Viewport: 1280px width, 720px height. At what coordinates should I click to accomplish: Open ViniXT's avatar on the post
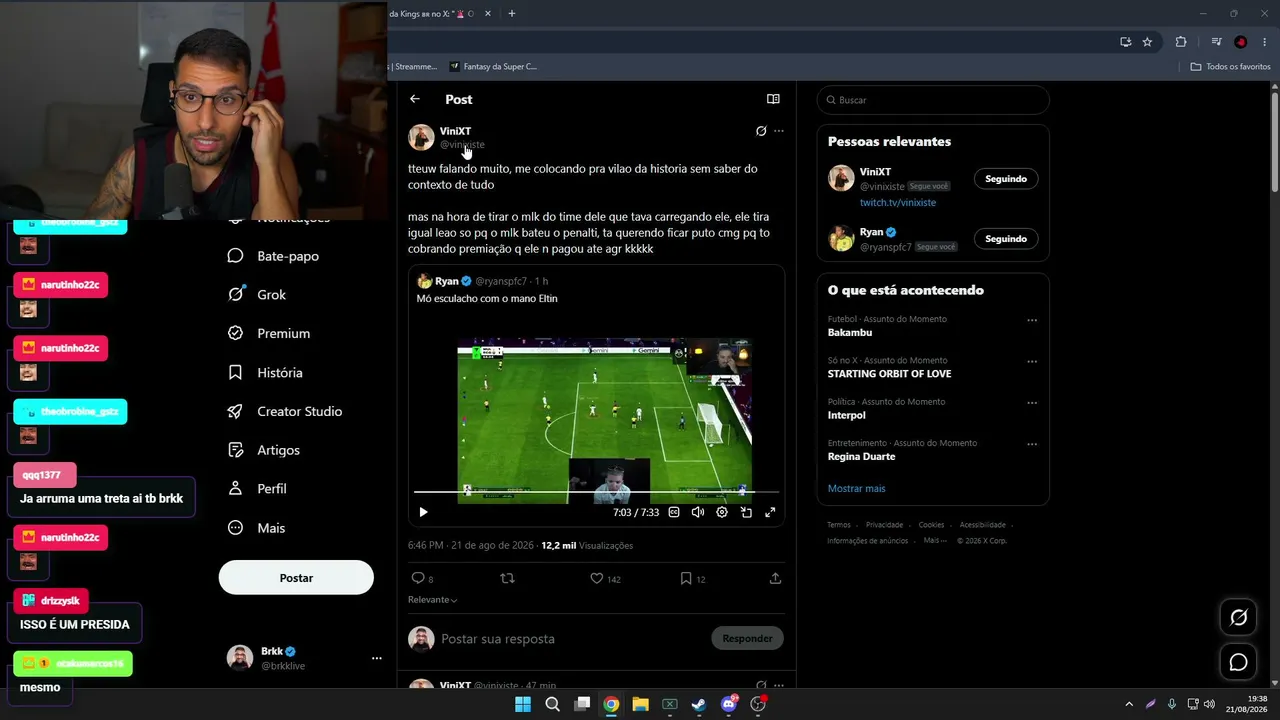[x=421, y=137]
